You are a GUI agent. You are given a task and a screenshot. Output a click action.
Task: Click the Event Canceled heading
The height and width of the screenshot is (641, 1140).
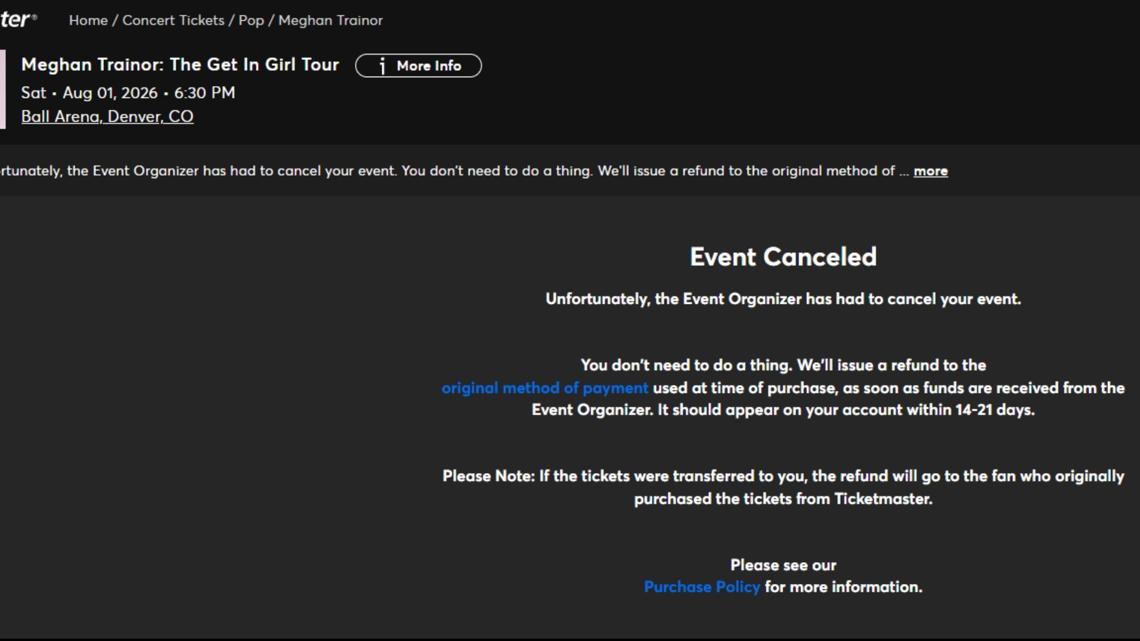tap(783, 257)
